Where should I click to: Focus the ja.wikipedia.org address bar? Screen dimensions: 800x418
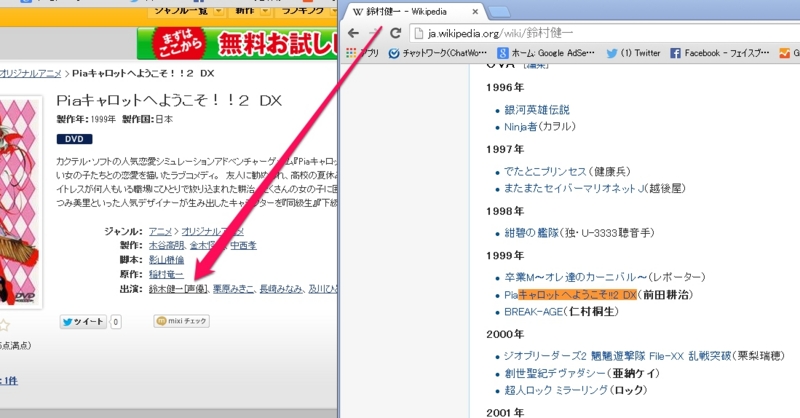click(x=607, y=34)
